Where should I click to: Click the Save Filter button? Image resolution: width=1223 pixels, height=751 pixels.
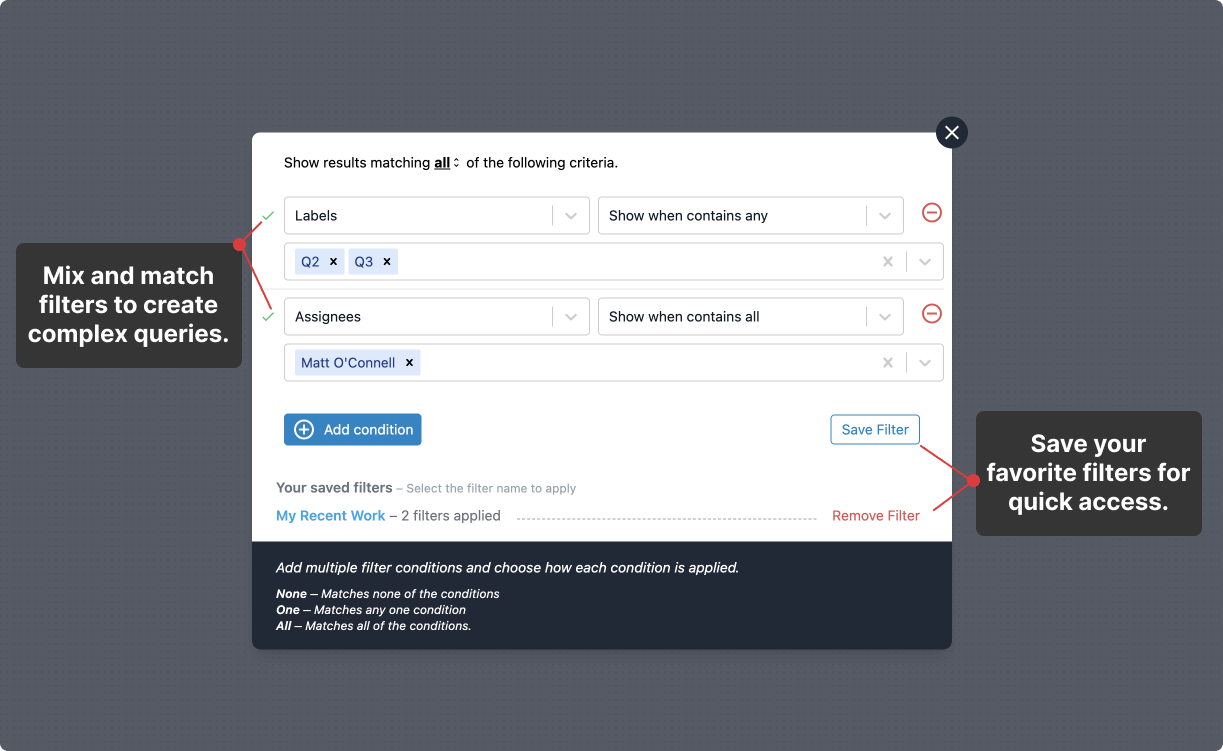pyautogui.click(x=875, y=430)
